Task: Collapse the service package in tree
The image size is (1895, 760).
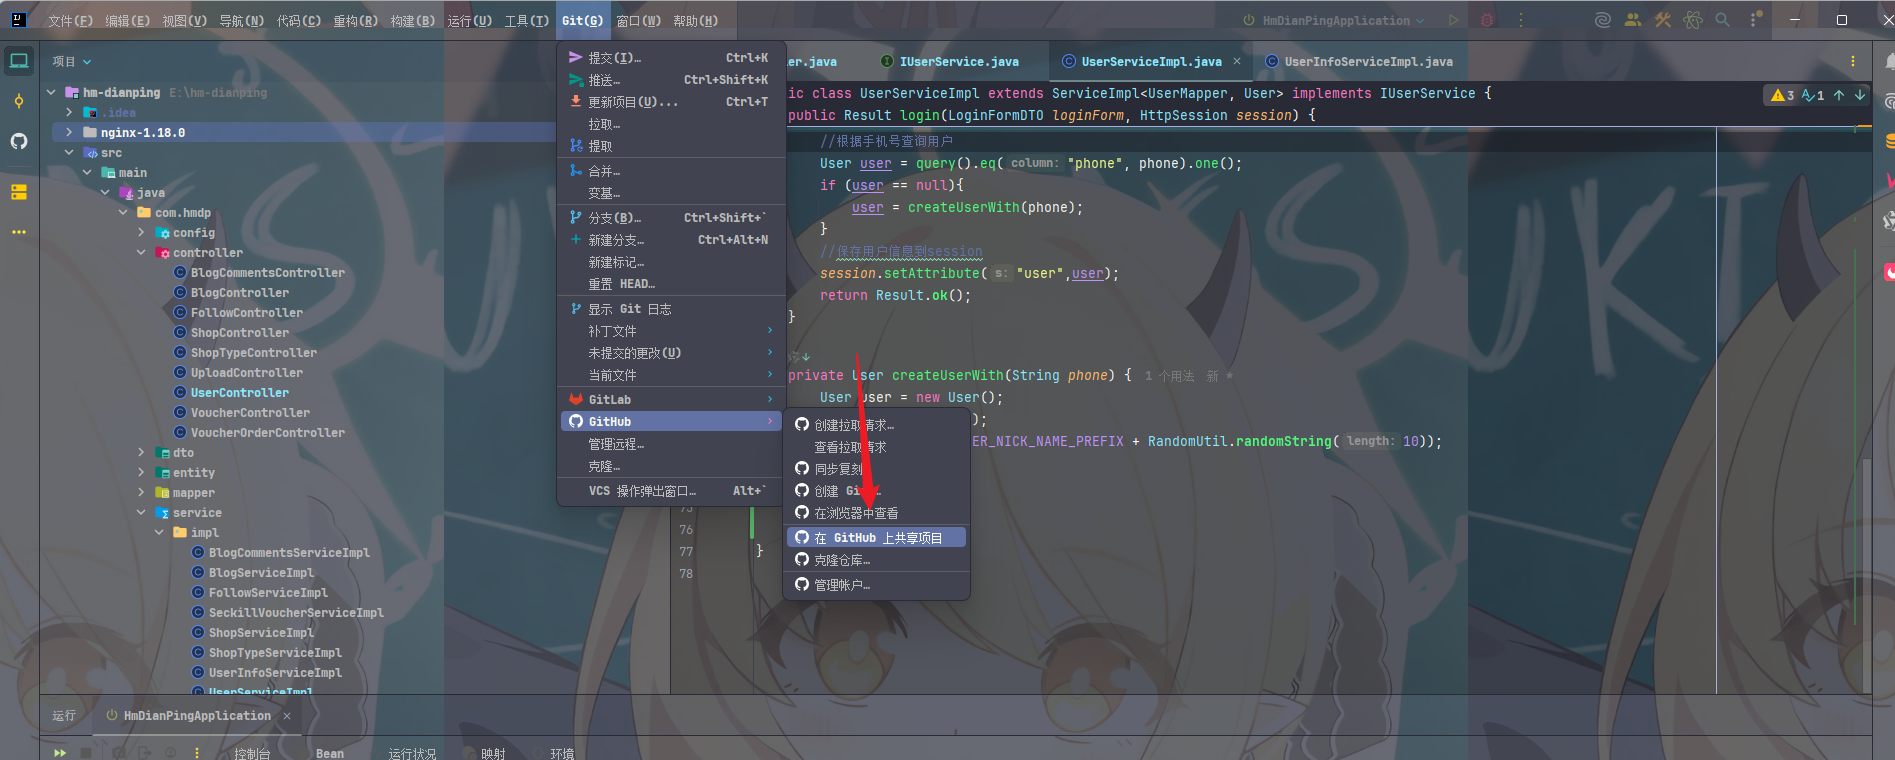Action: 141,513
